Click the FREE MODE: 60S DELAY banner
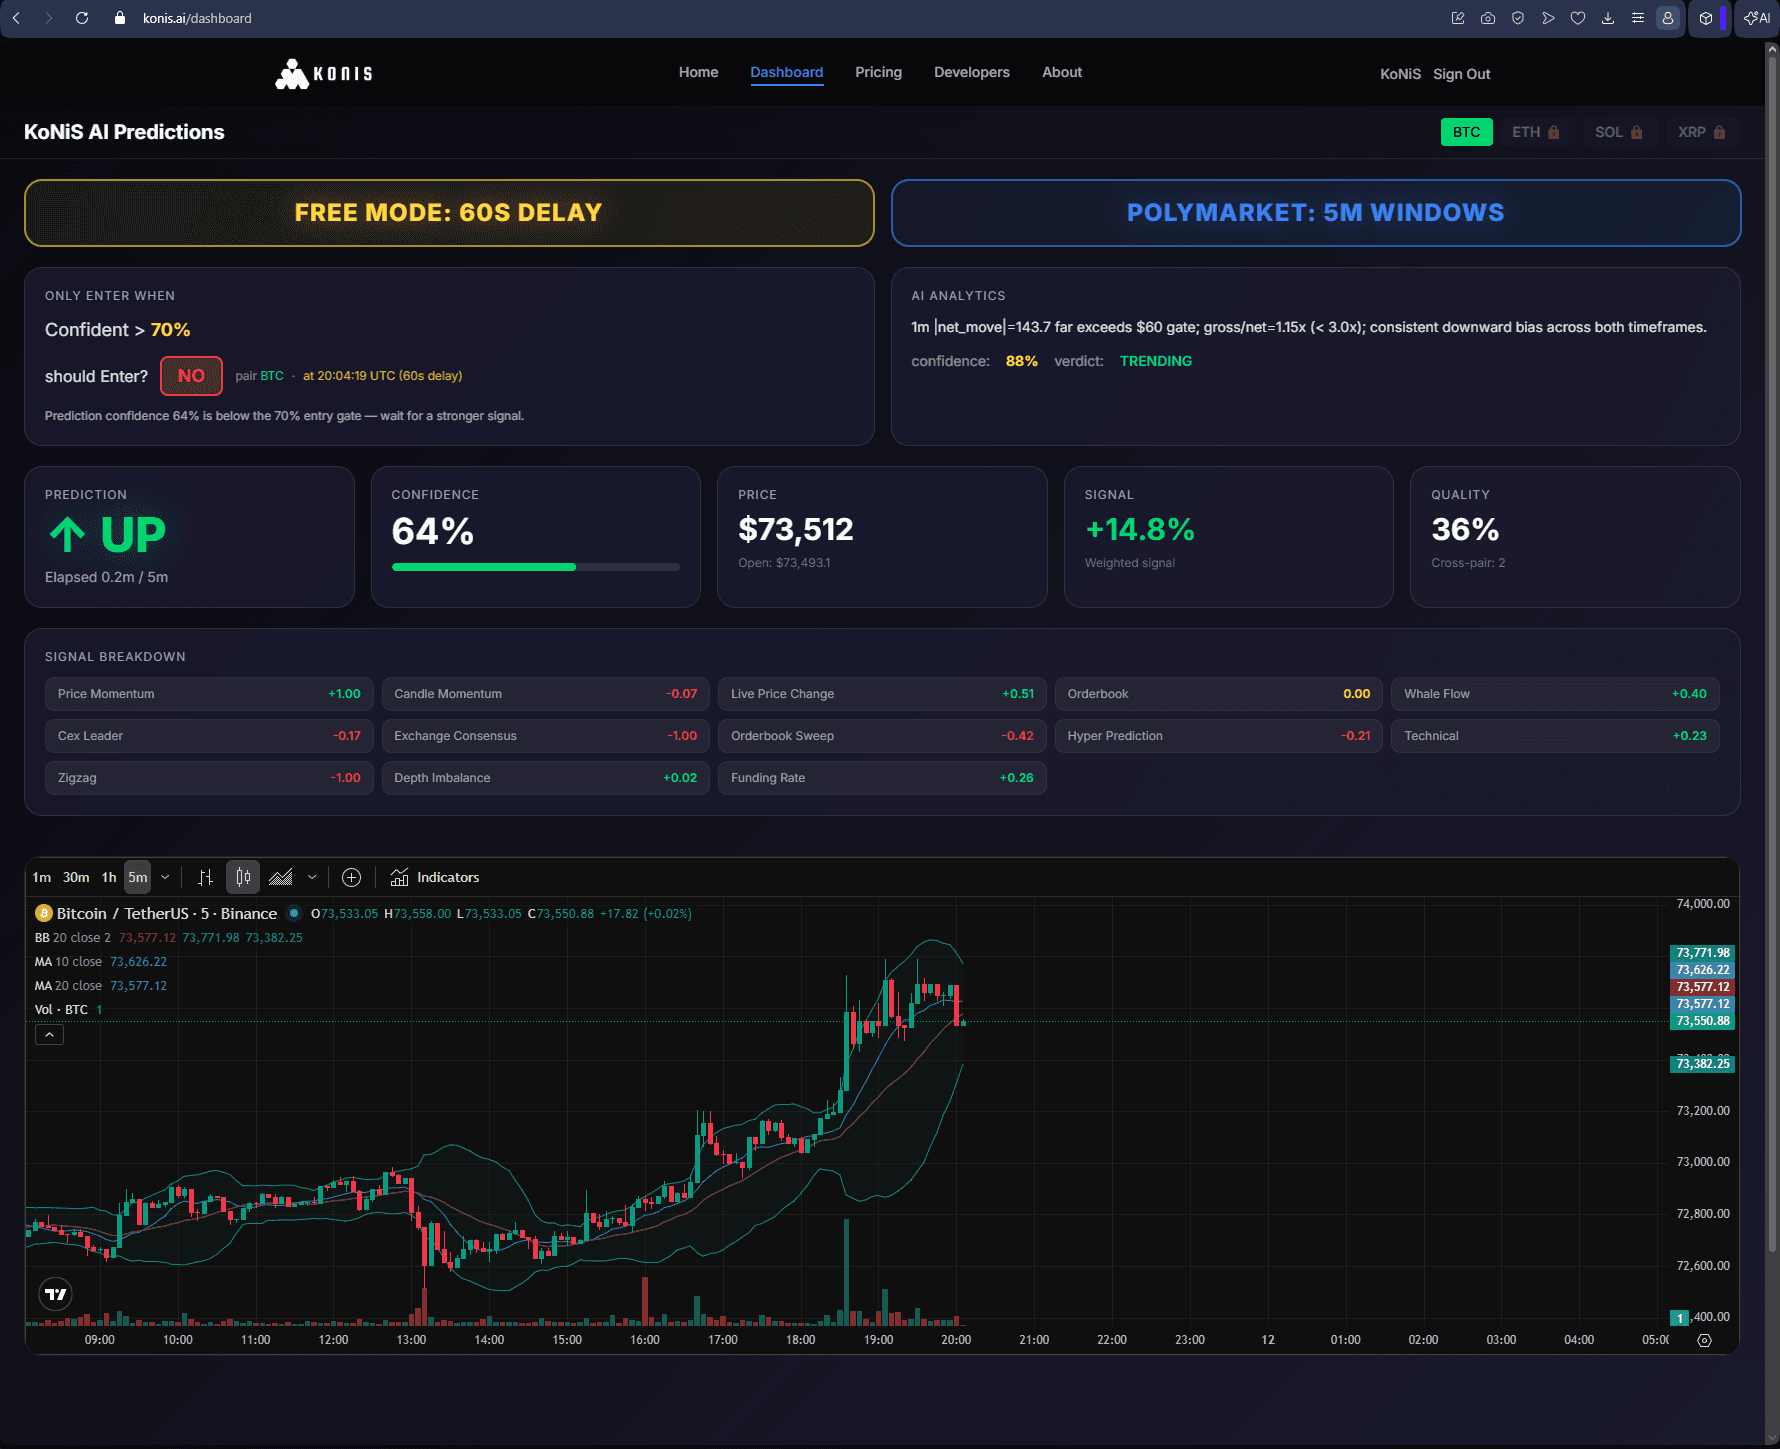The image size is (1780, 1449). (449, 213)
